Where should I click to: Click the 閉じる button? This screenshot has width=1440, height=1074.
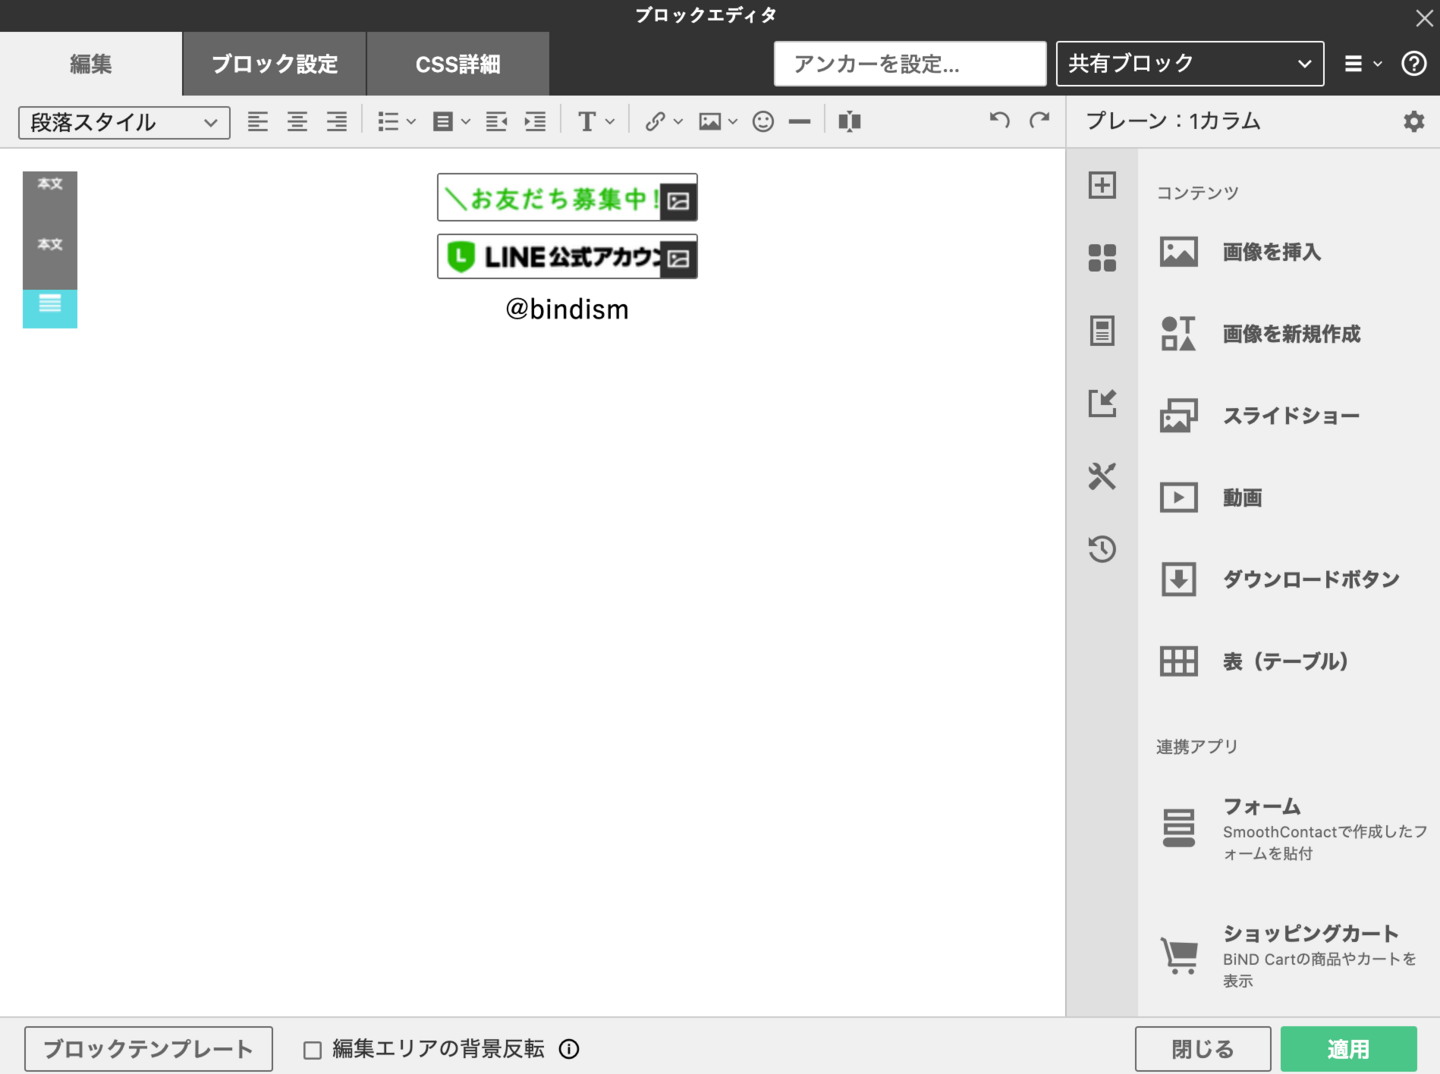1203,1049
